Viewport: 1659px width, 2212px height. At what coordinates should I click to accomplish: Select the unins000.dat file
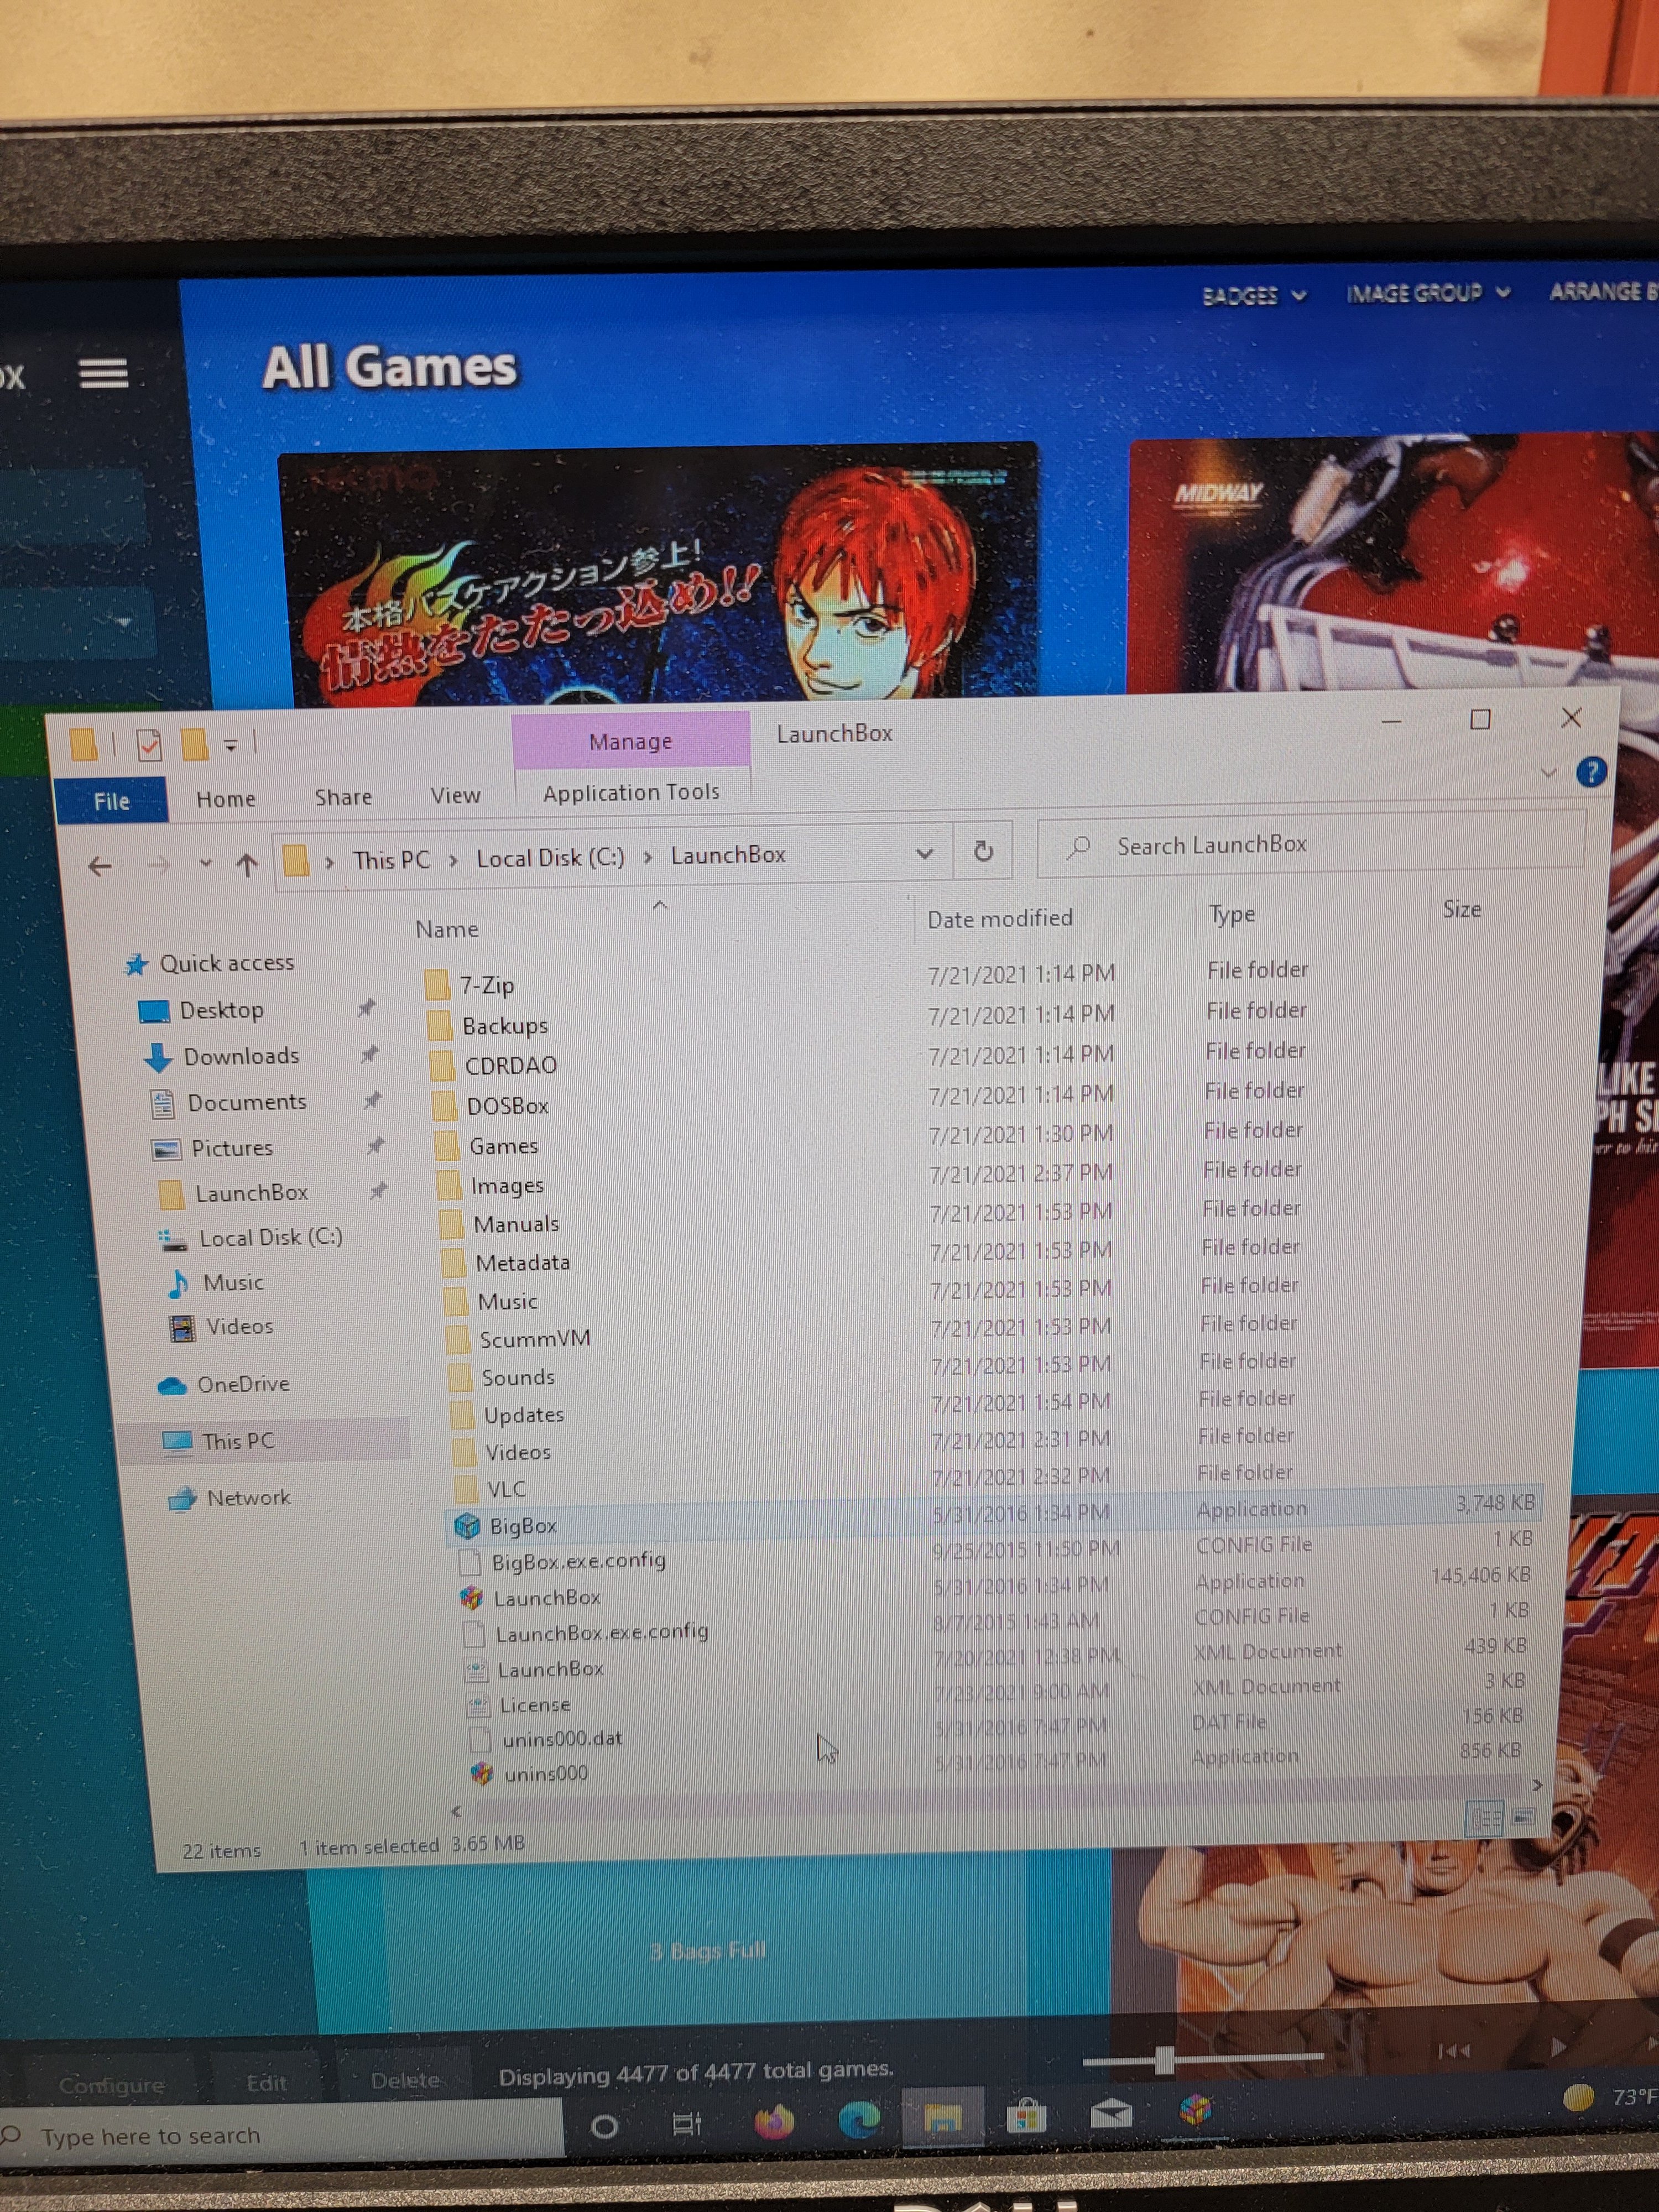[561, 1739]
